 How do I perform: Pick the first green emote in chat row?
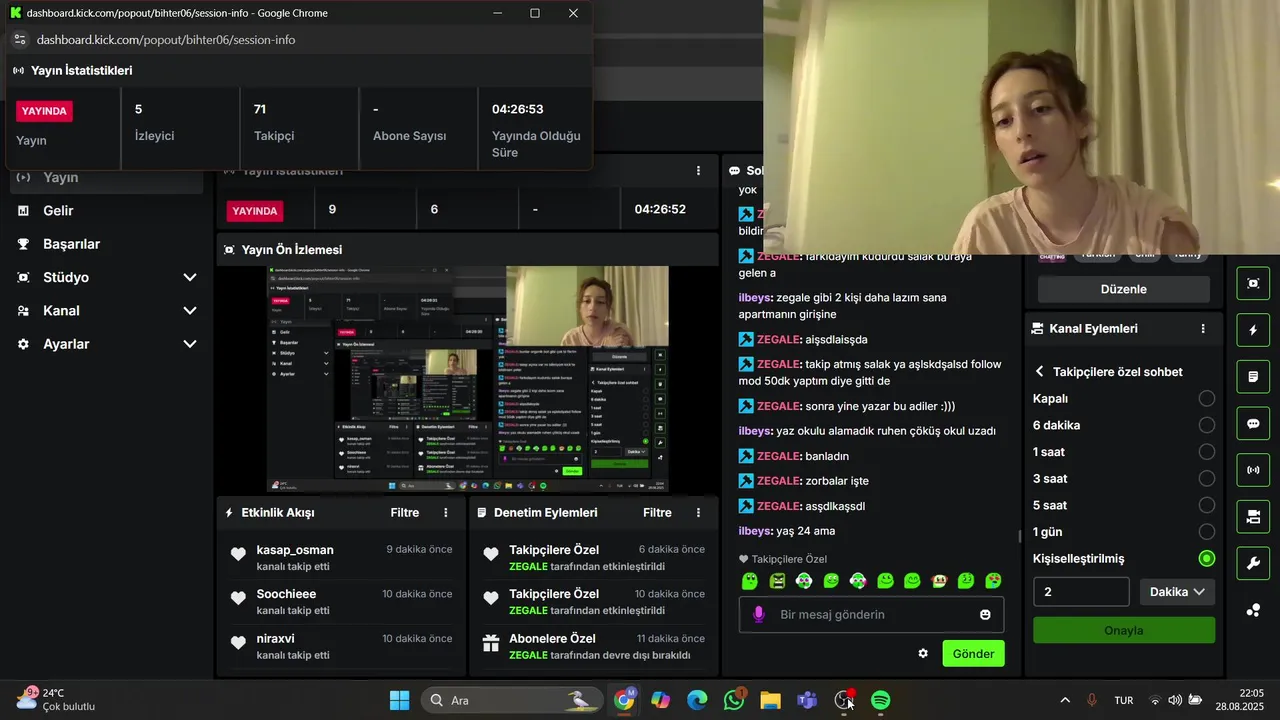750,581
